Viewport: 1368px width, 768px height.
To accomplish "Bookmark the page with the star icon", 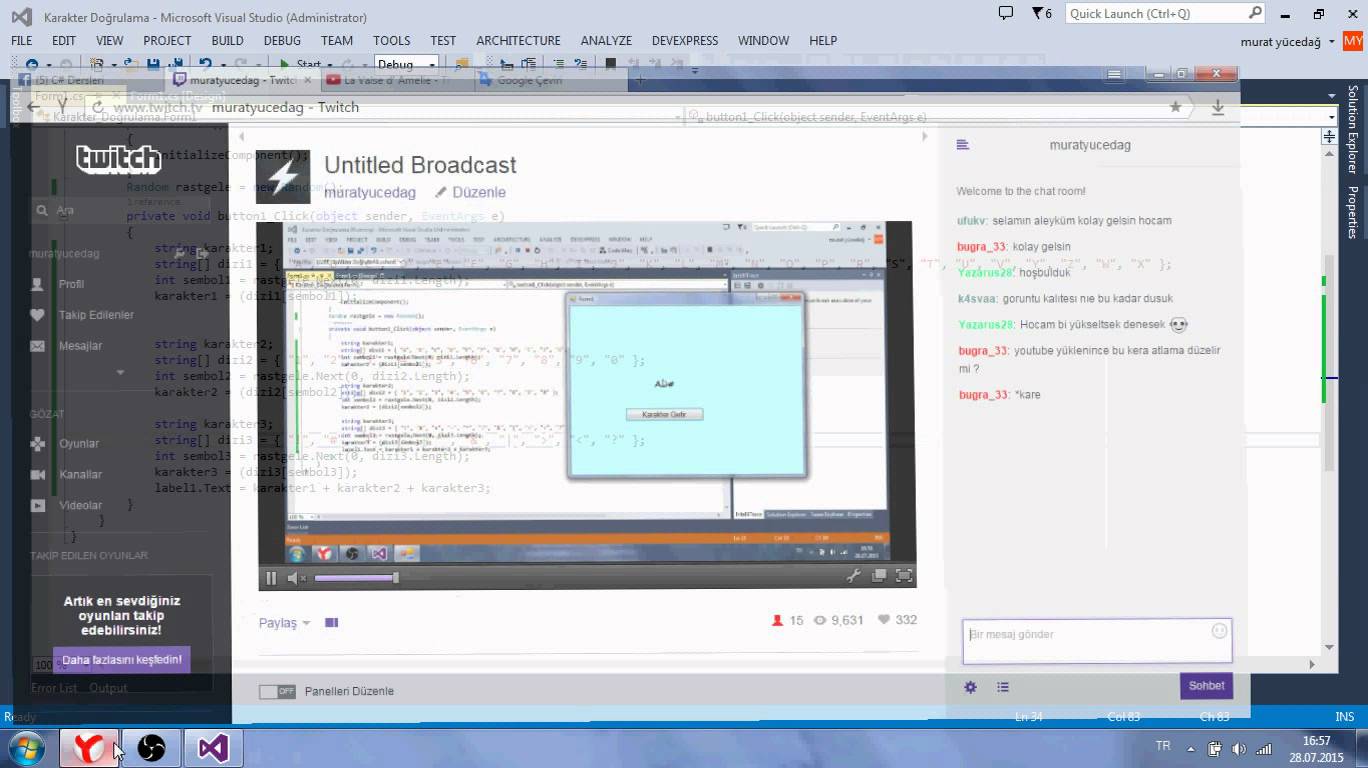I will [1175, 107].
